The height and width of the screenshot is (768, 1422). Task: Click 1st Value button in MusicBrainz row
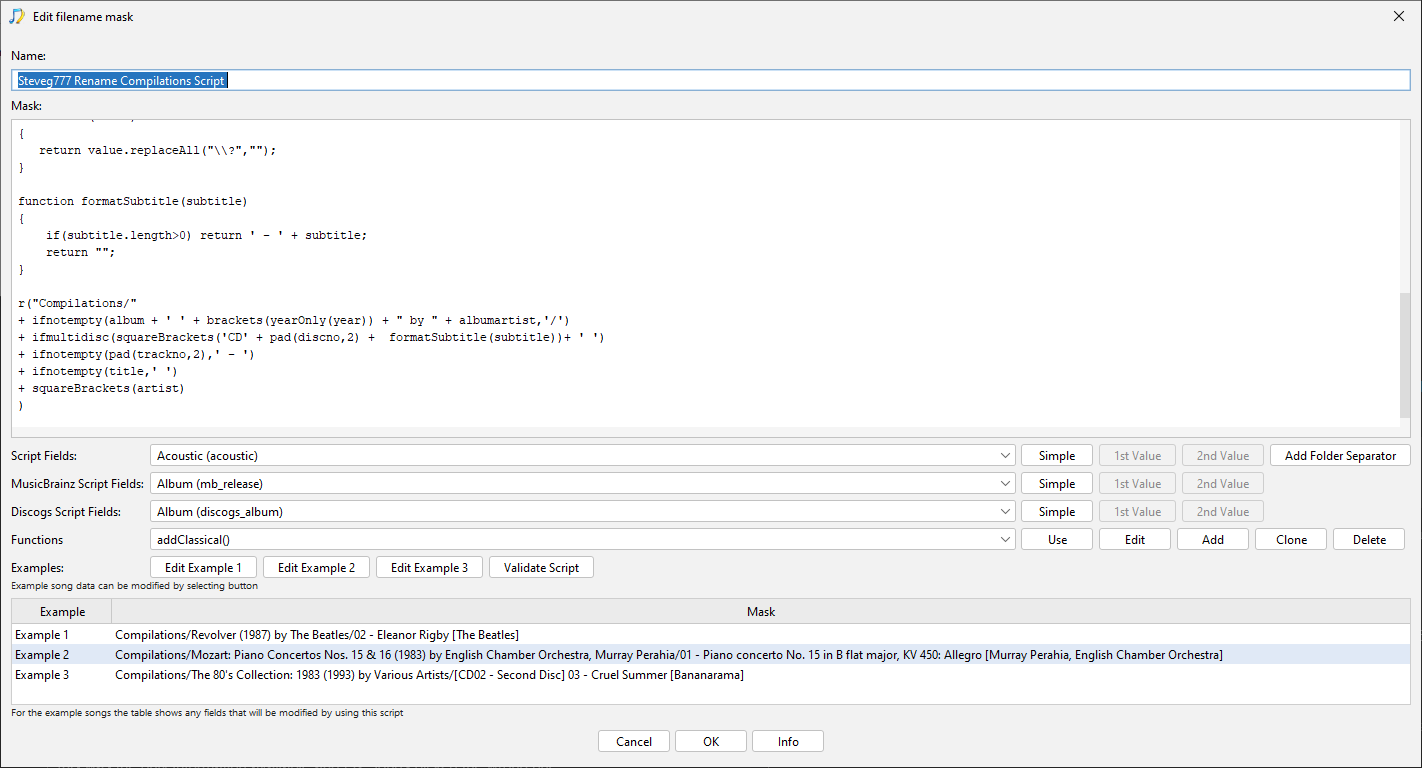(1138, 484)
